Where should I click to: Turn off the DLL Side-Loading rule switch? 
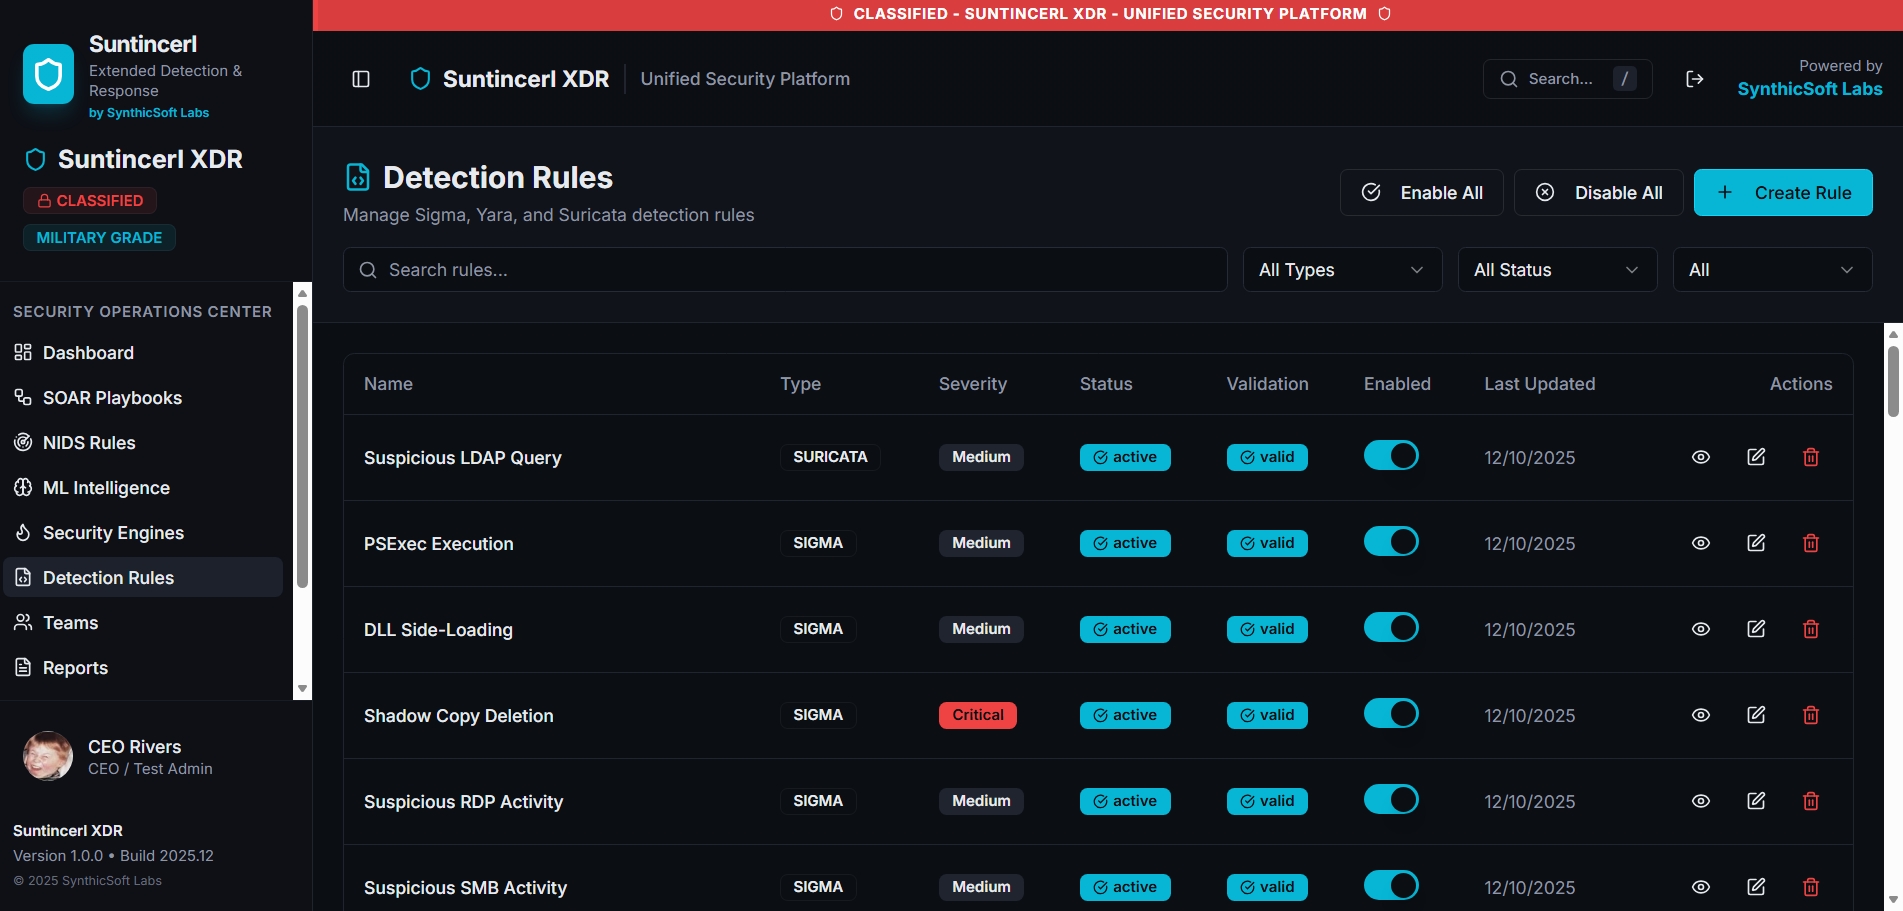(x=1391, y=627)
